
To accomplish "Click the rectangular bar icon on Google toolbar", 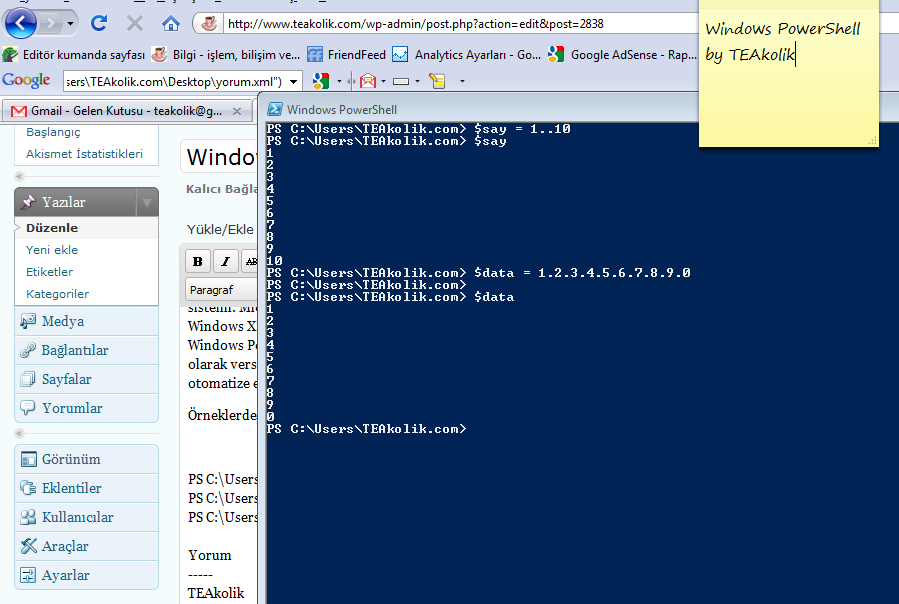I will click(x=401, y=81).
